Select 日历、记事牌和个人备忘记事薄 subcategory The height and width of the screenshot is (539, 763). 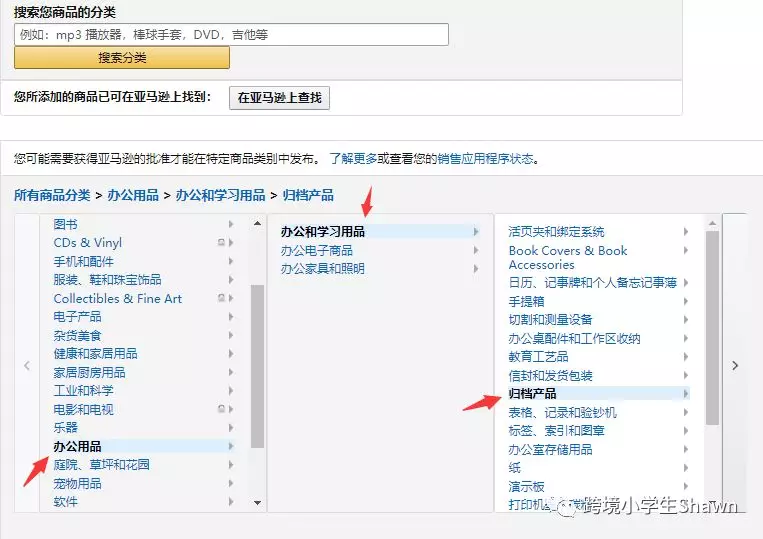coord(593,283)
